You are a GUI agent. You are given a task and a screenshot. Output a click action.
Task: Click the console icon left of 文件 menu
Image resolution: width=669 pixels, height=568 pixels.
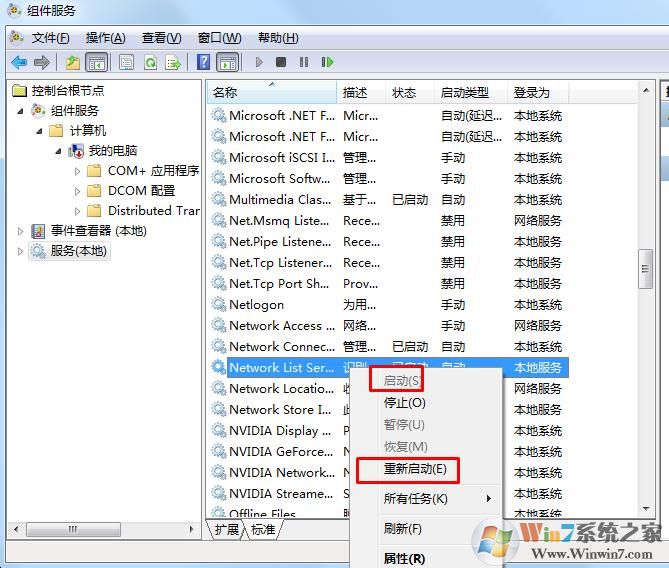(x=17, y=38)
